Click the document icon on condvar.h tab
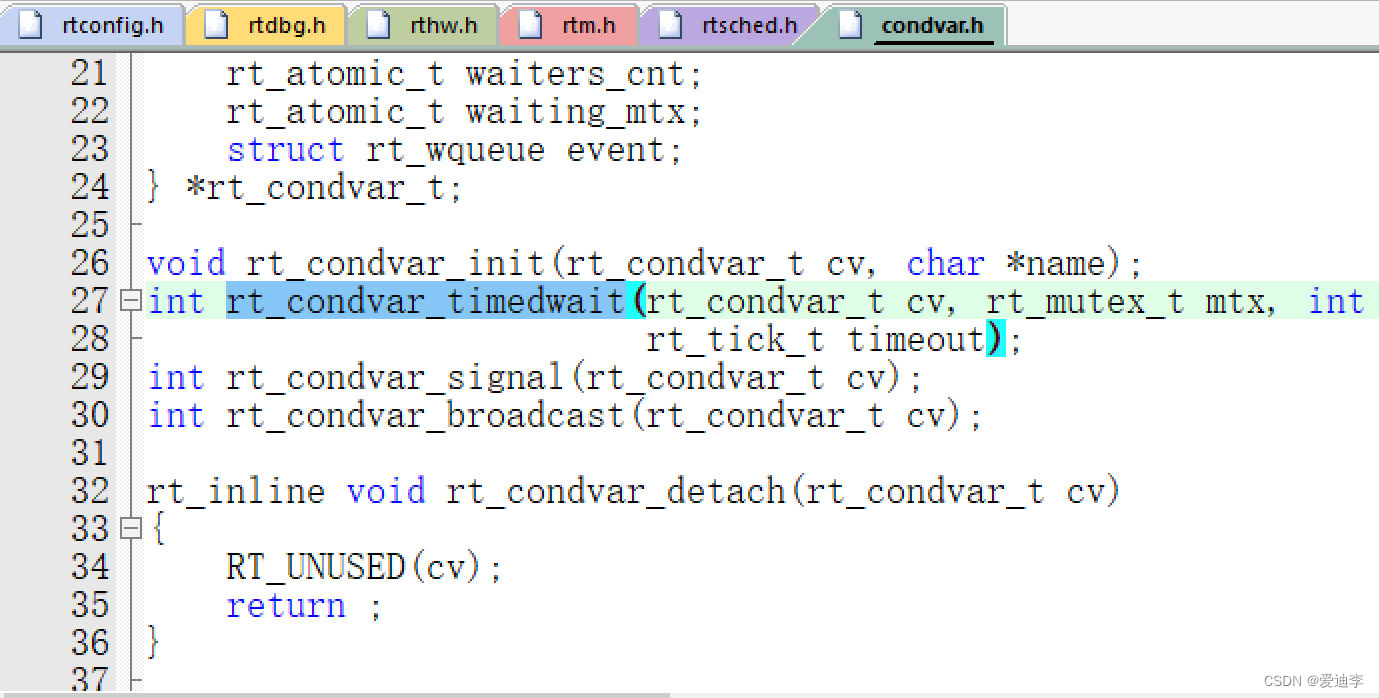The height and width of the screenshot is (698, 1379). coord(853,25)
